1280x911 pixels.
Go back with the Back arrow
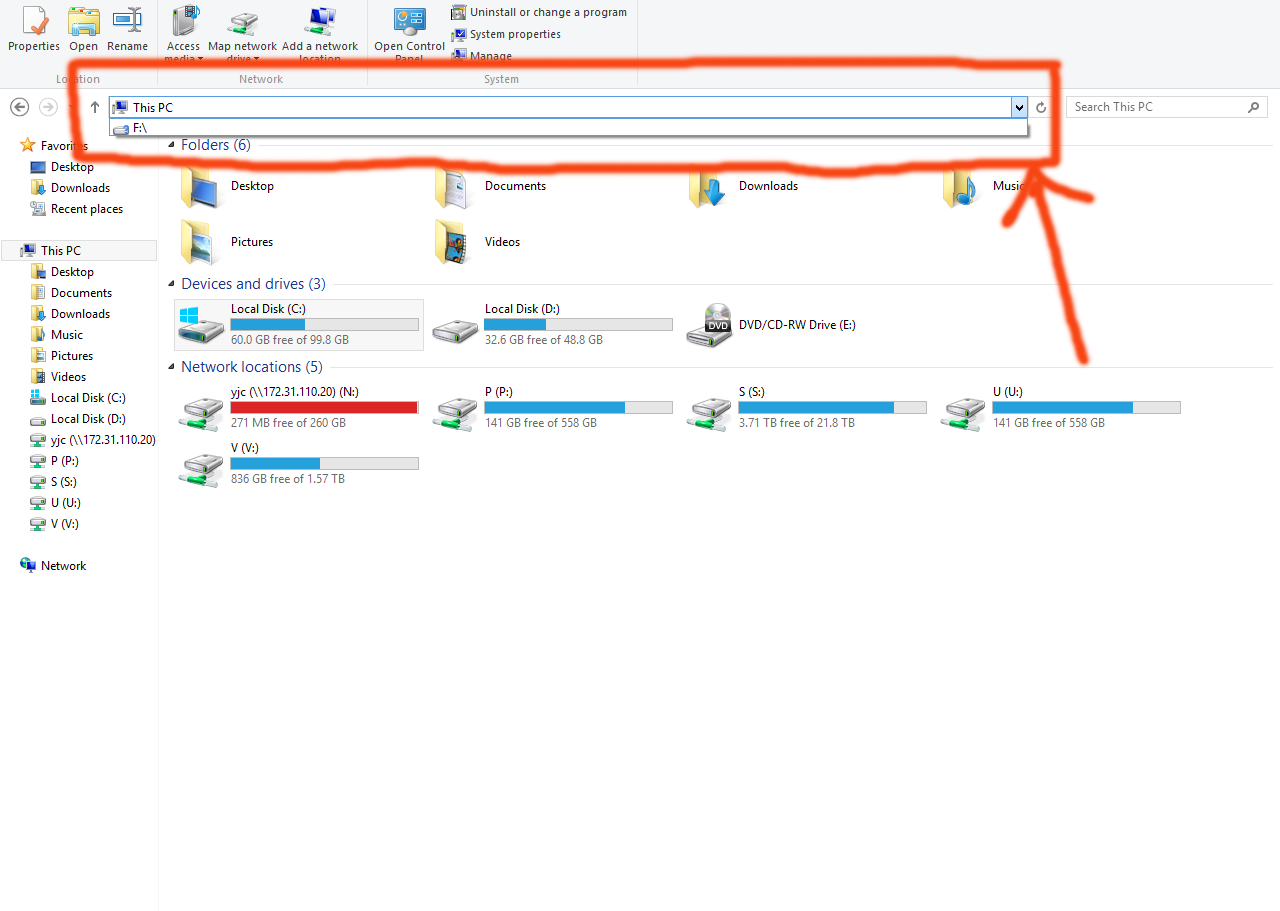pyautogui.click(x=19, y=107)
